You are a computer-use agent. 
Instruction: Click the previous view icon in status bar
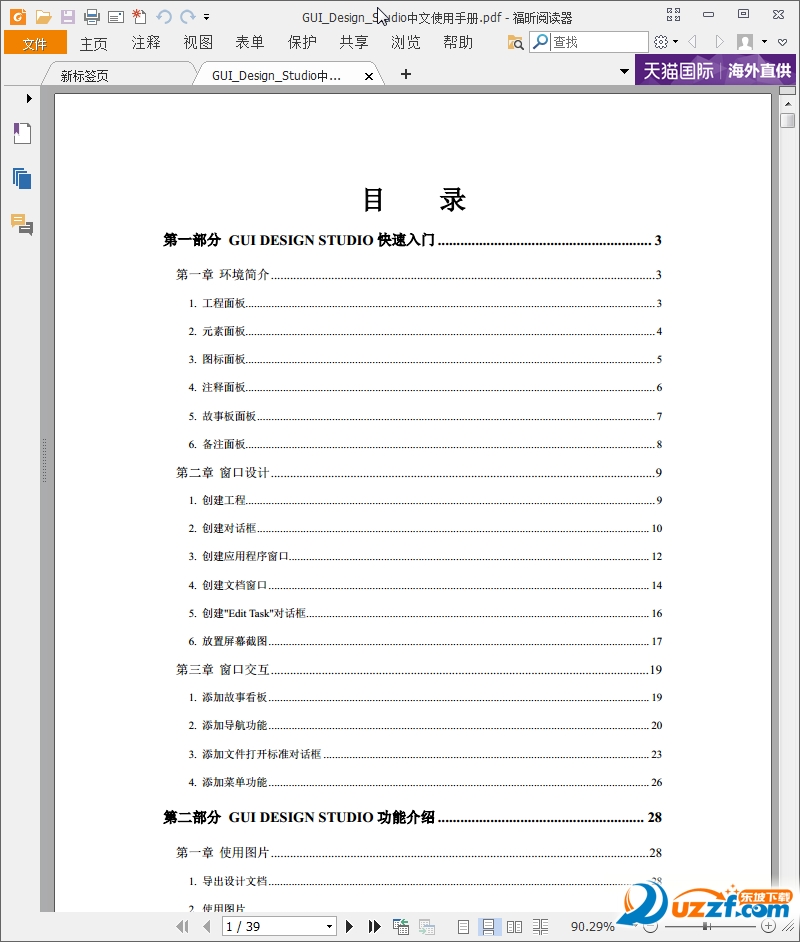(x=401, y=926)
